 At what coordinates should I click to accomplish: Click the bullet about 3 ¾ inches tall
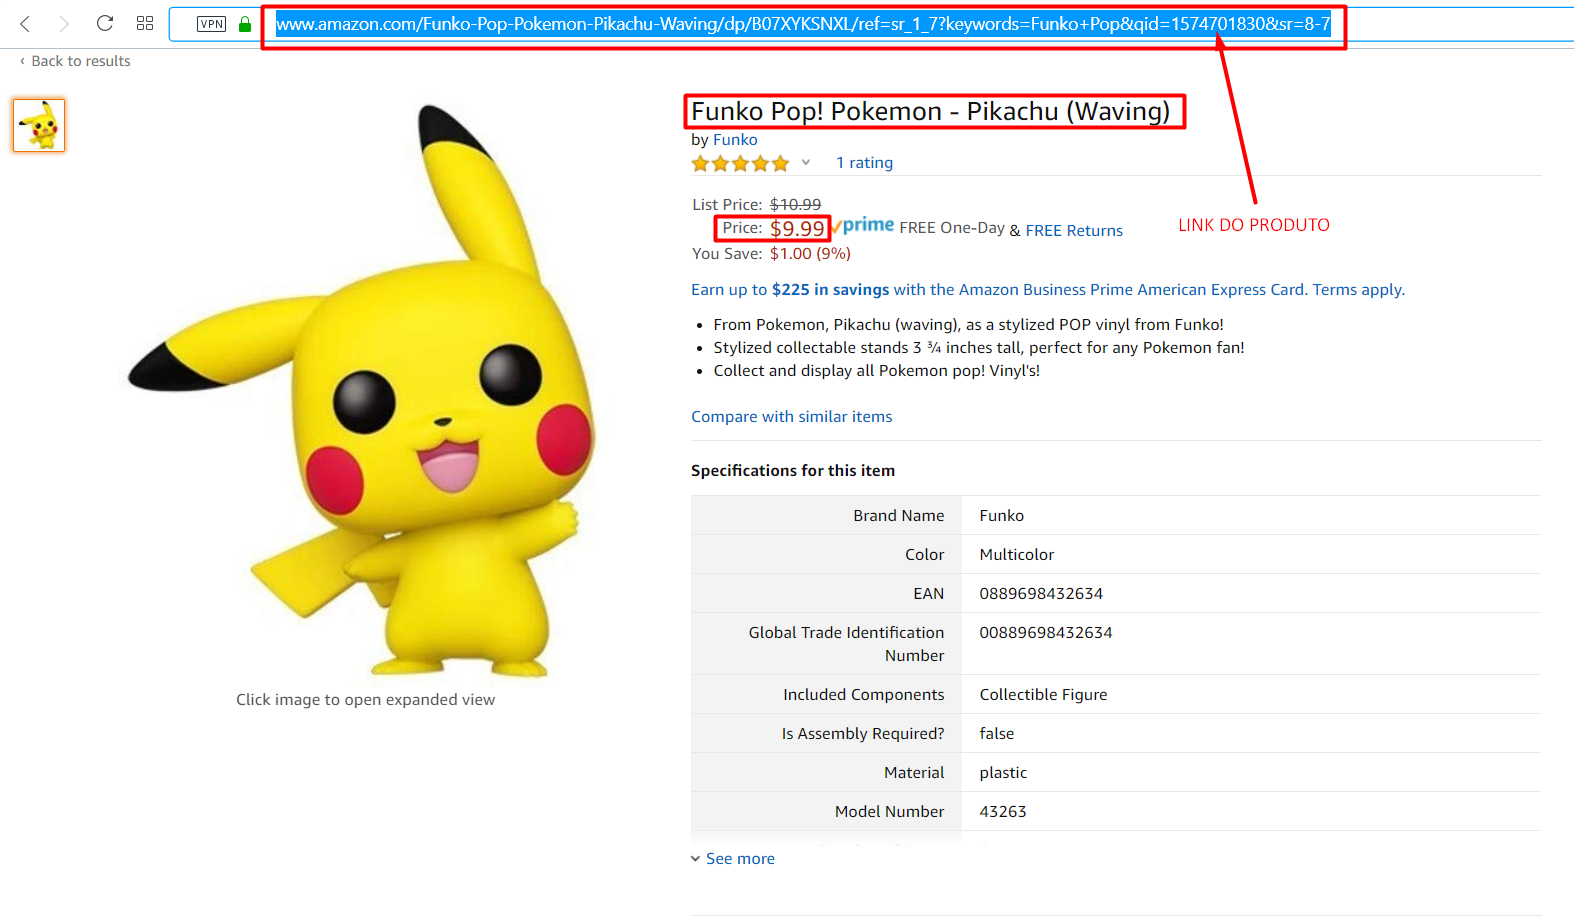[979, 348]
